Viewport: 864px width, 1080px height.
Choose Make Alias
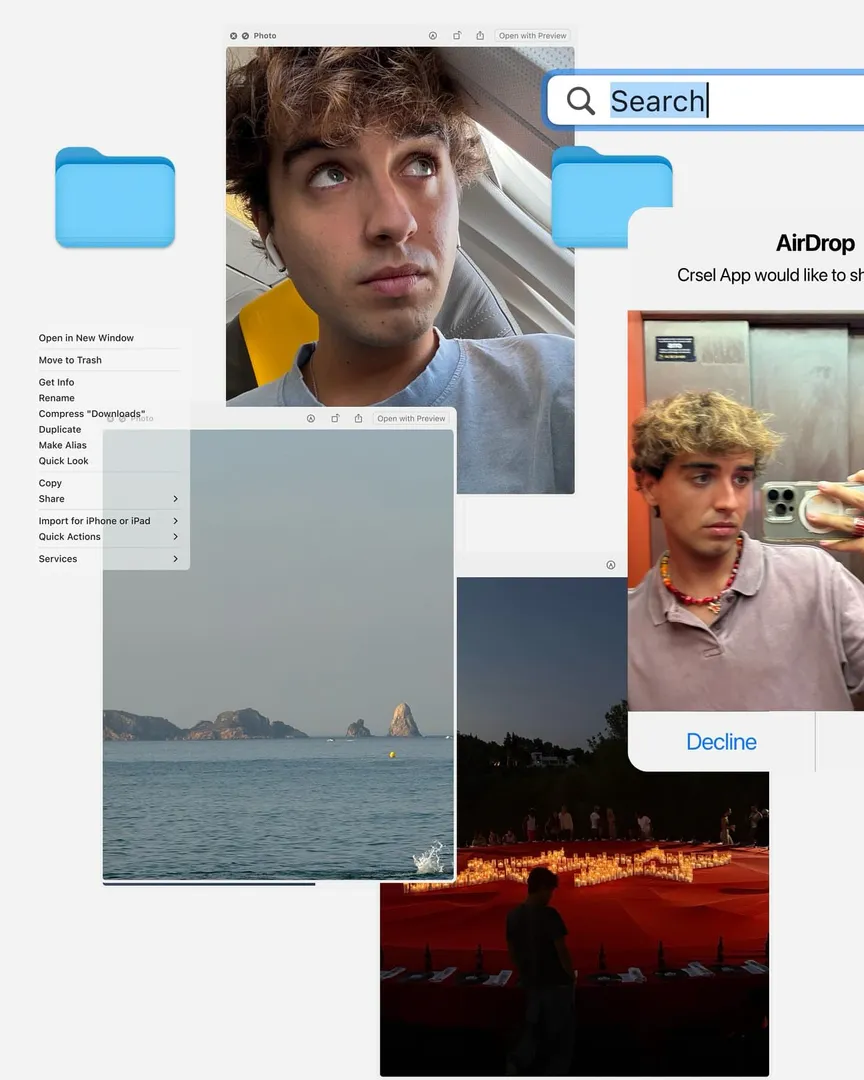pyautogui.click(x=63, y=446)
